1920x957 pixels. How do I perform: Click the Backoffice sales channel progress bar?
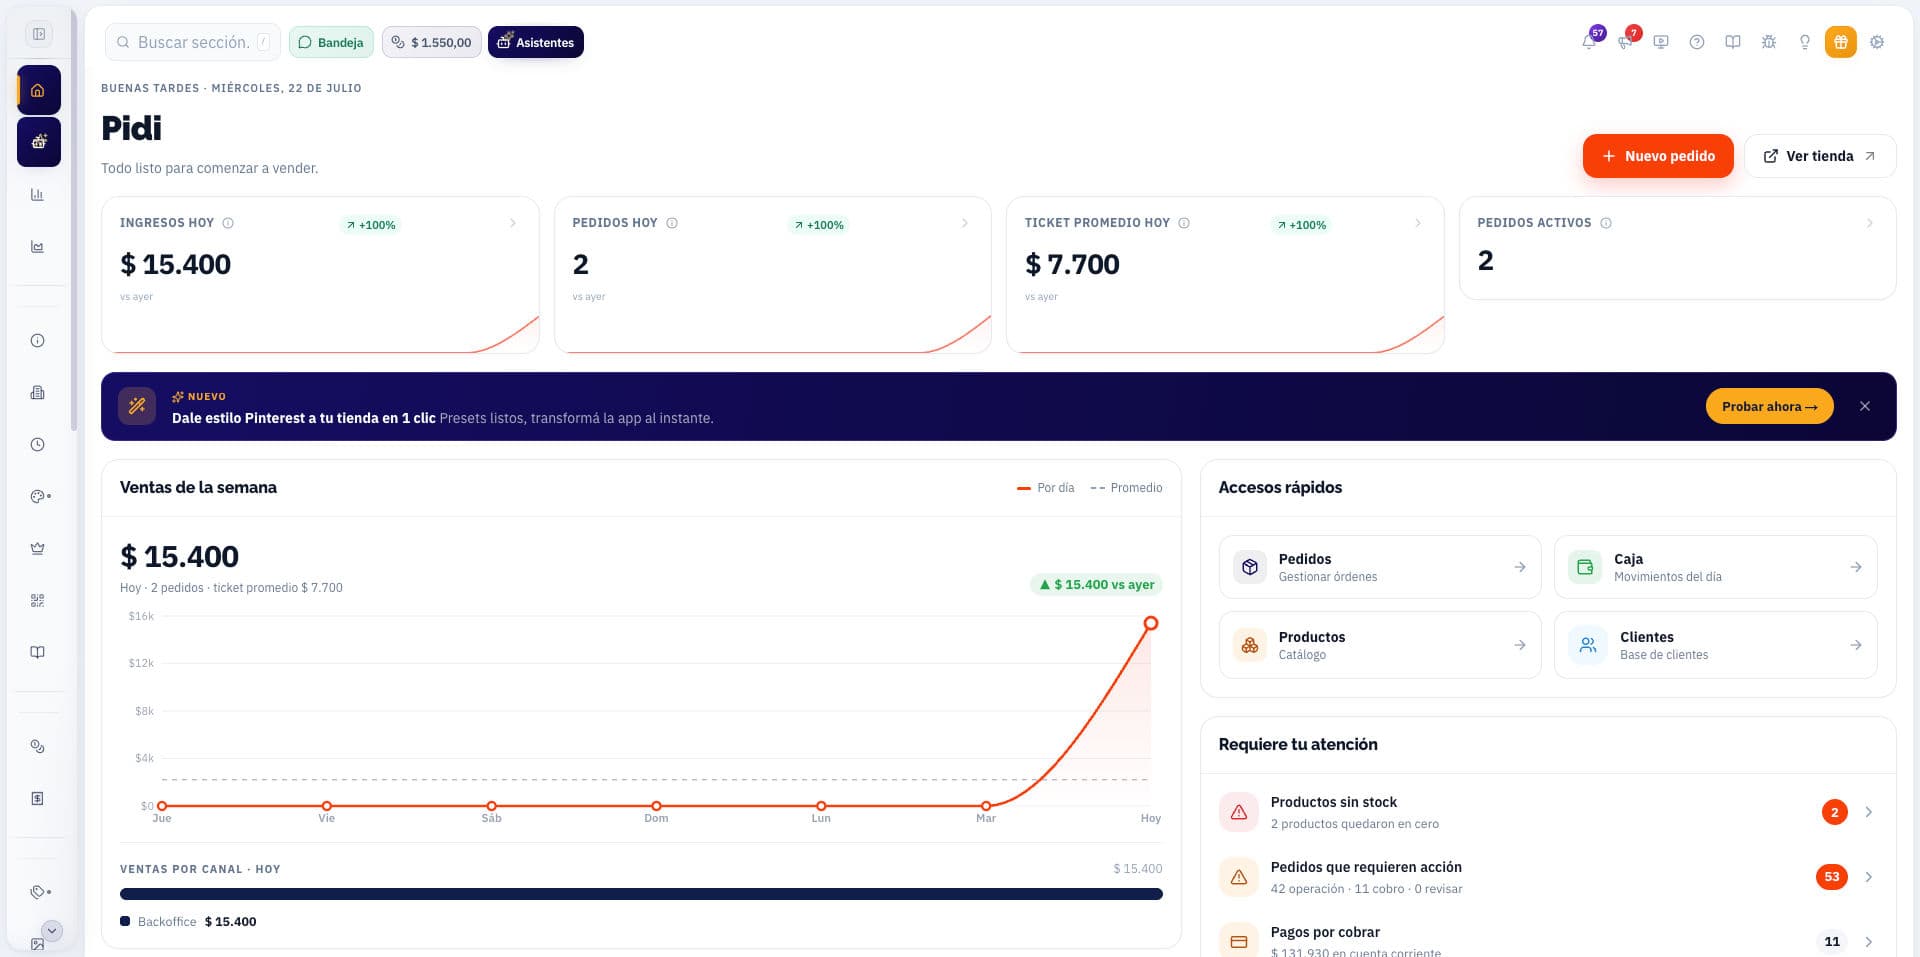641,894
